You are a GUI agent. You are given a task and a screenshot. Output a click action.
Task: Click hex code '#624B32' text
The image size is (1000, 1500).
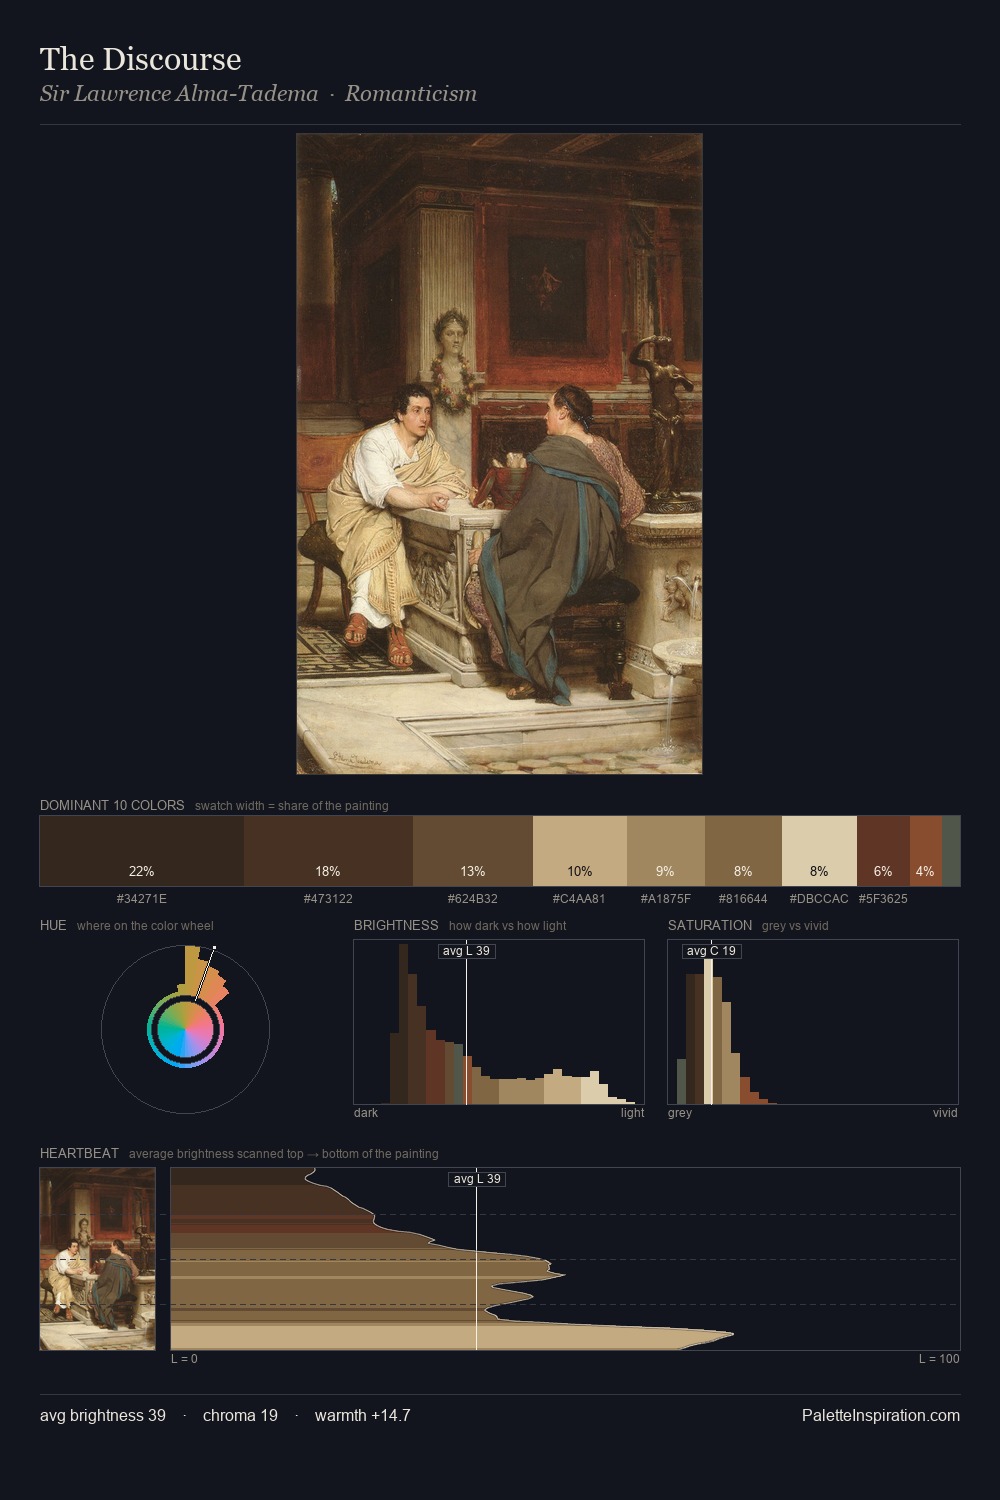click(473, 899)
